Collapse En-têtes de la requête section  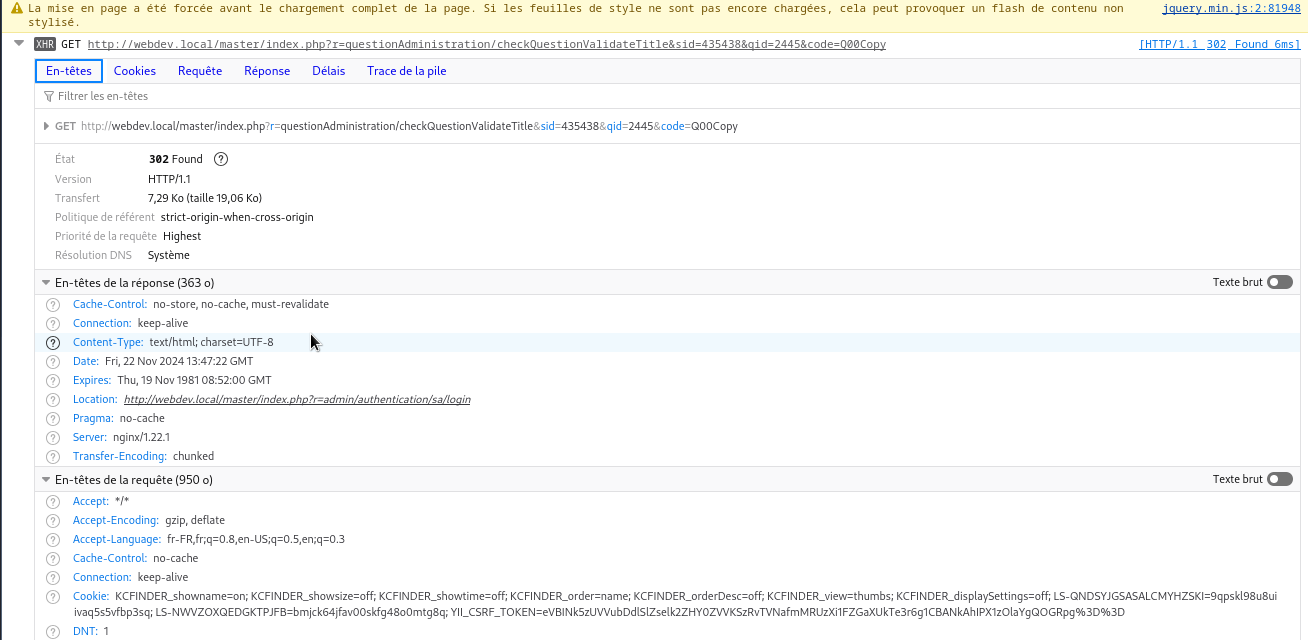[x=46, y=480]
